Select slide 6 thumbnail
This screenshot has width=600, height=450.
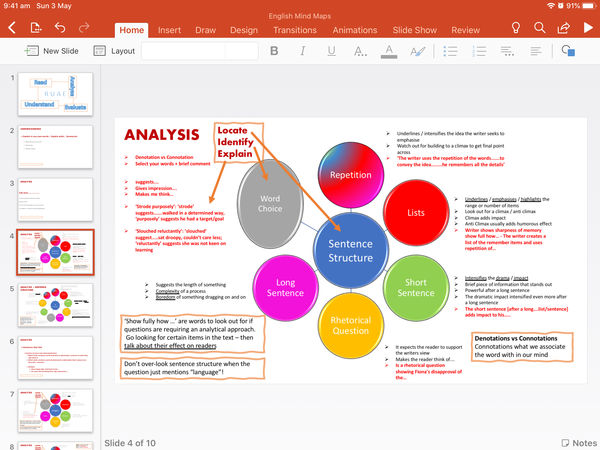(55, 358)
